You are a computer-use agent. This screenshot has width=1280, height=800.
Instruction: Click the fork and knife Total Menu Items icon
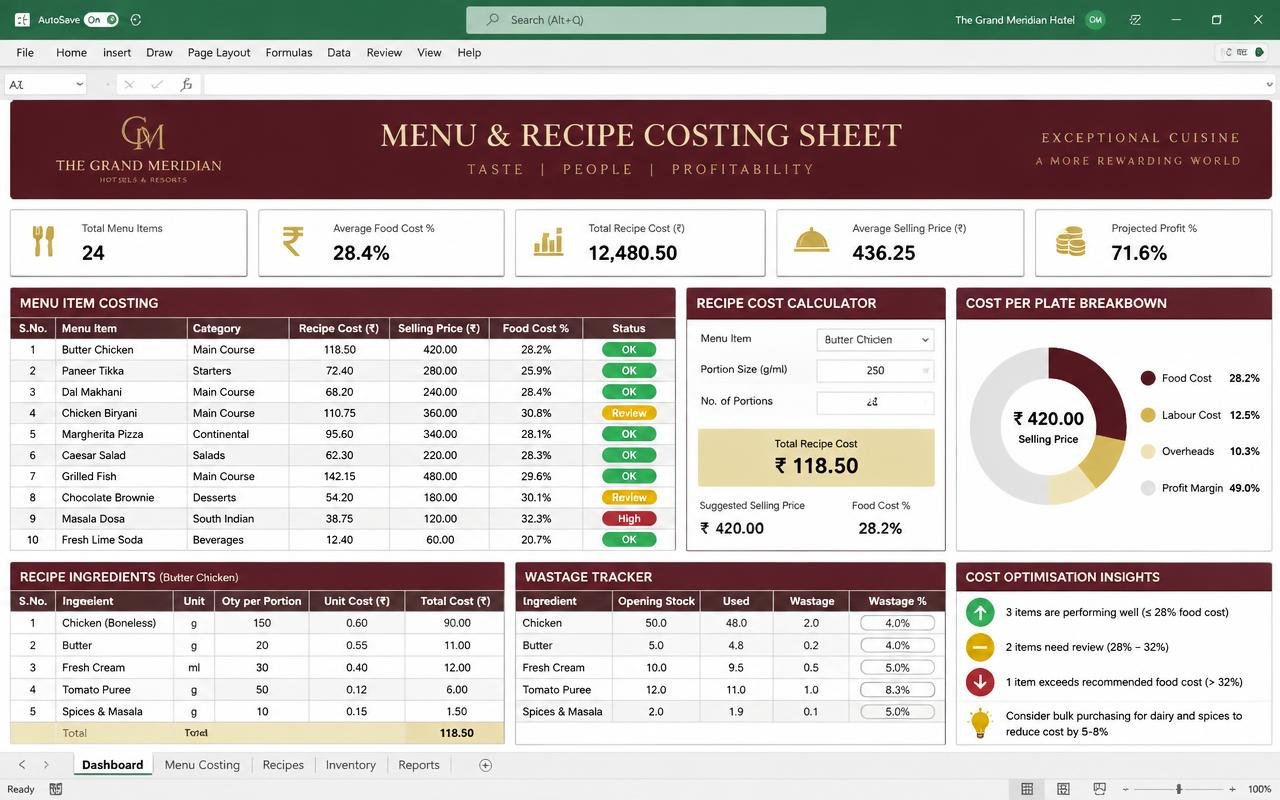(x=43, y=241)
